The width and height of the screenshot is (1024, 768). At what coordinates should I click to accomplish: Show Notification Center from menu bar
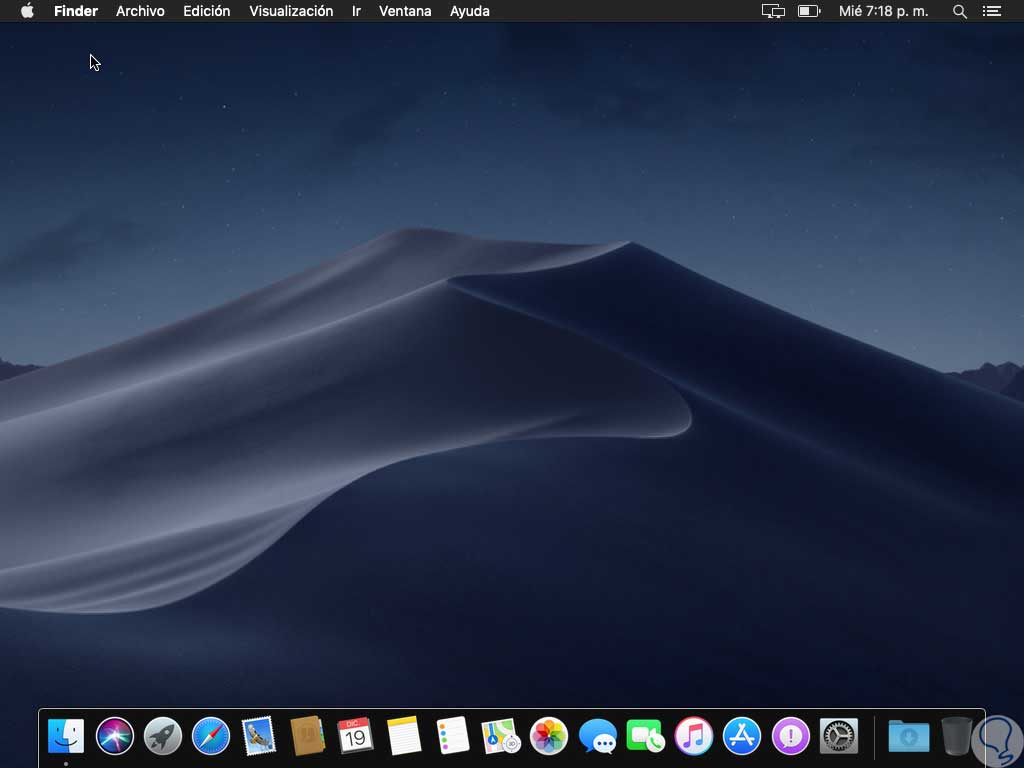(x=992, y=11)
